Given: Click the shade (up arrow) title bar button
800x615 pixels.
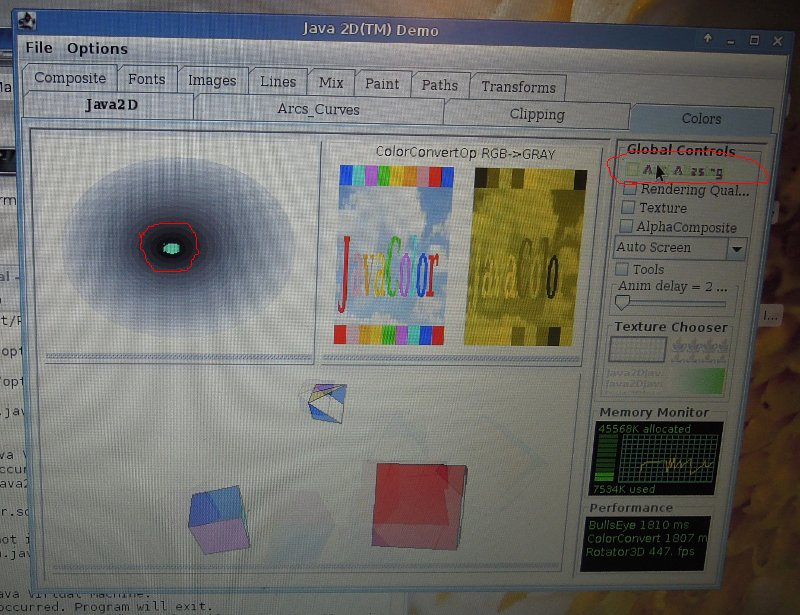Looking at the screenshot, I should pos(708,38).
